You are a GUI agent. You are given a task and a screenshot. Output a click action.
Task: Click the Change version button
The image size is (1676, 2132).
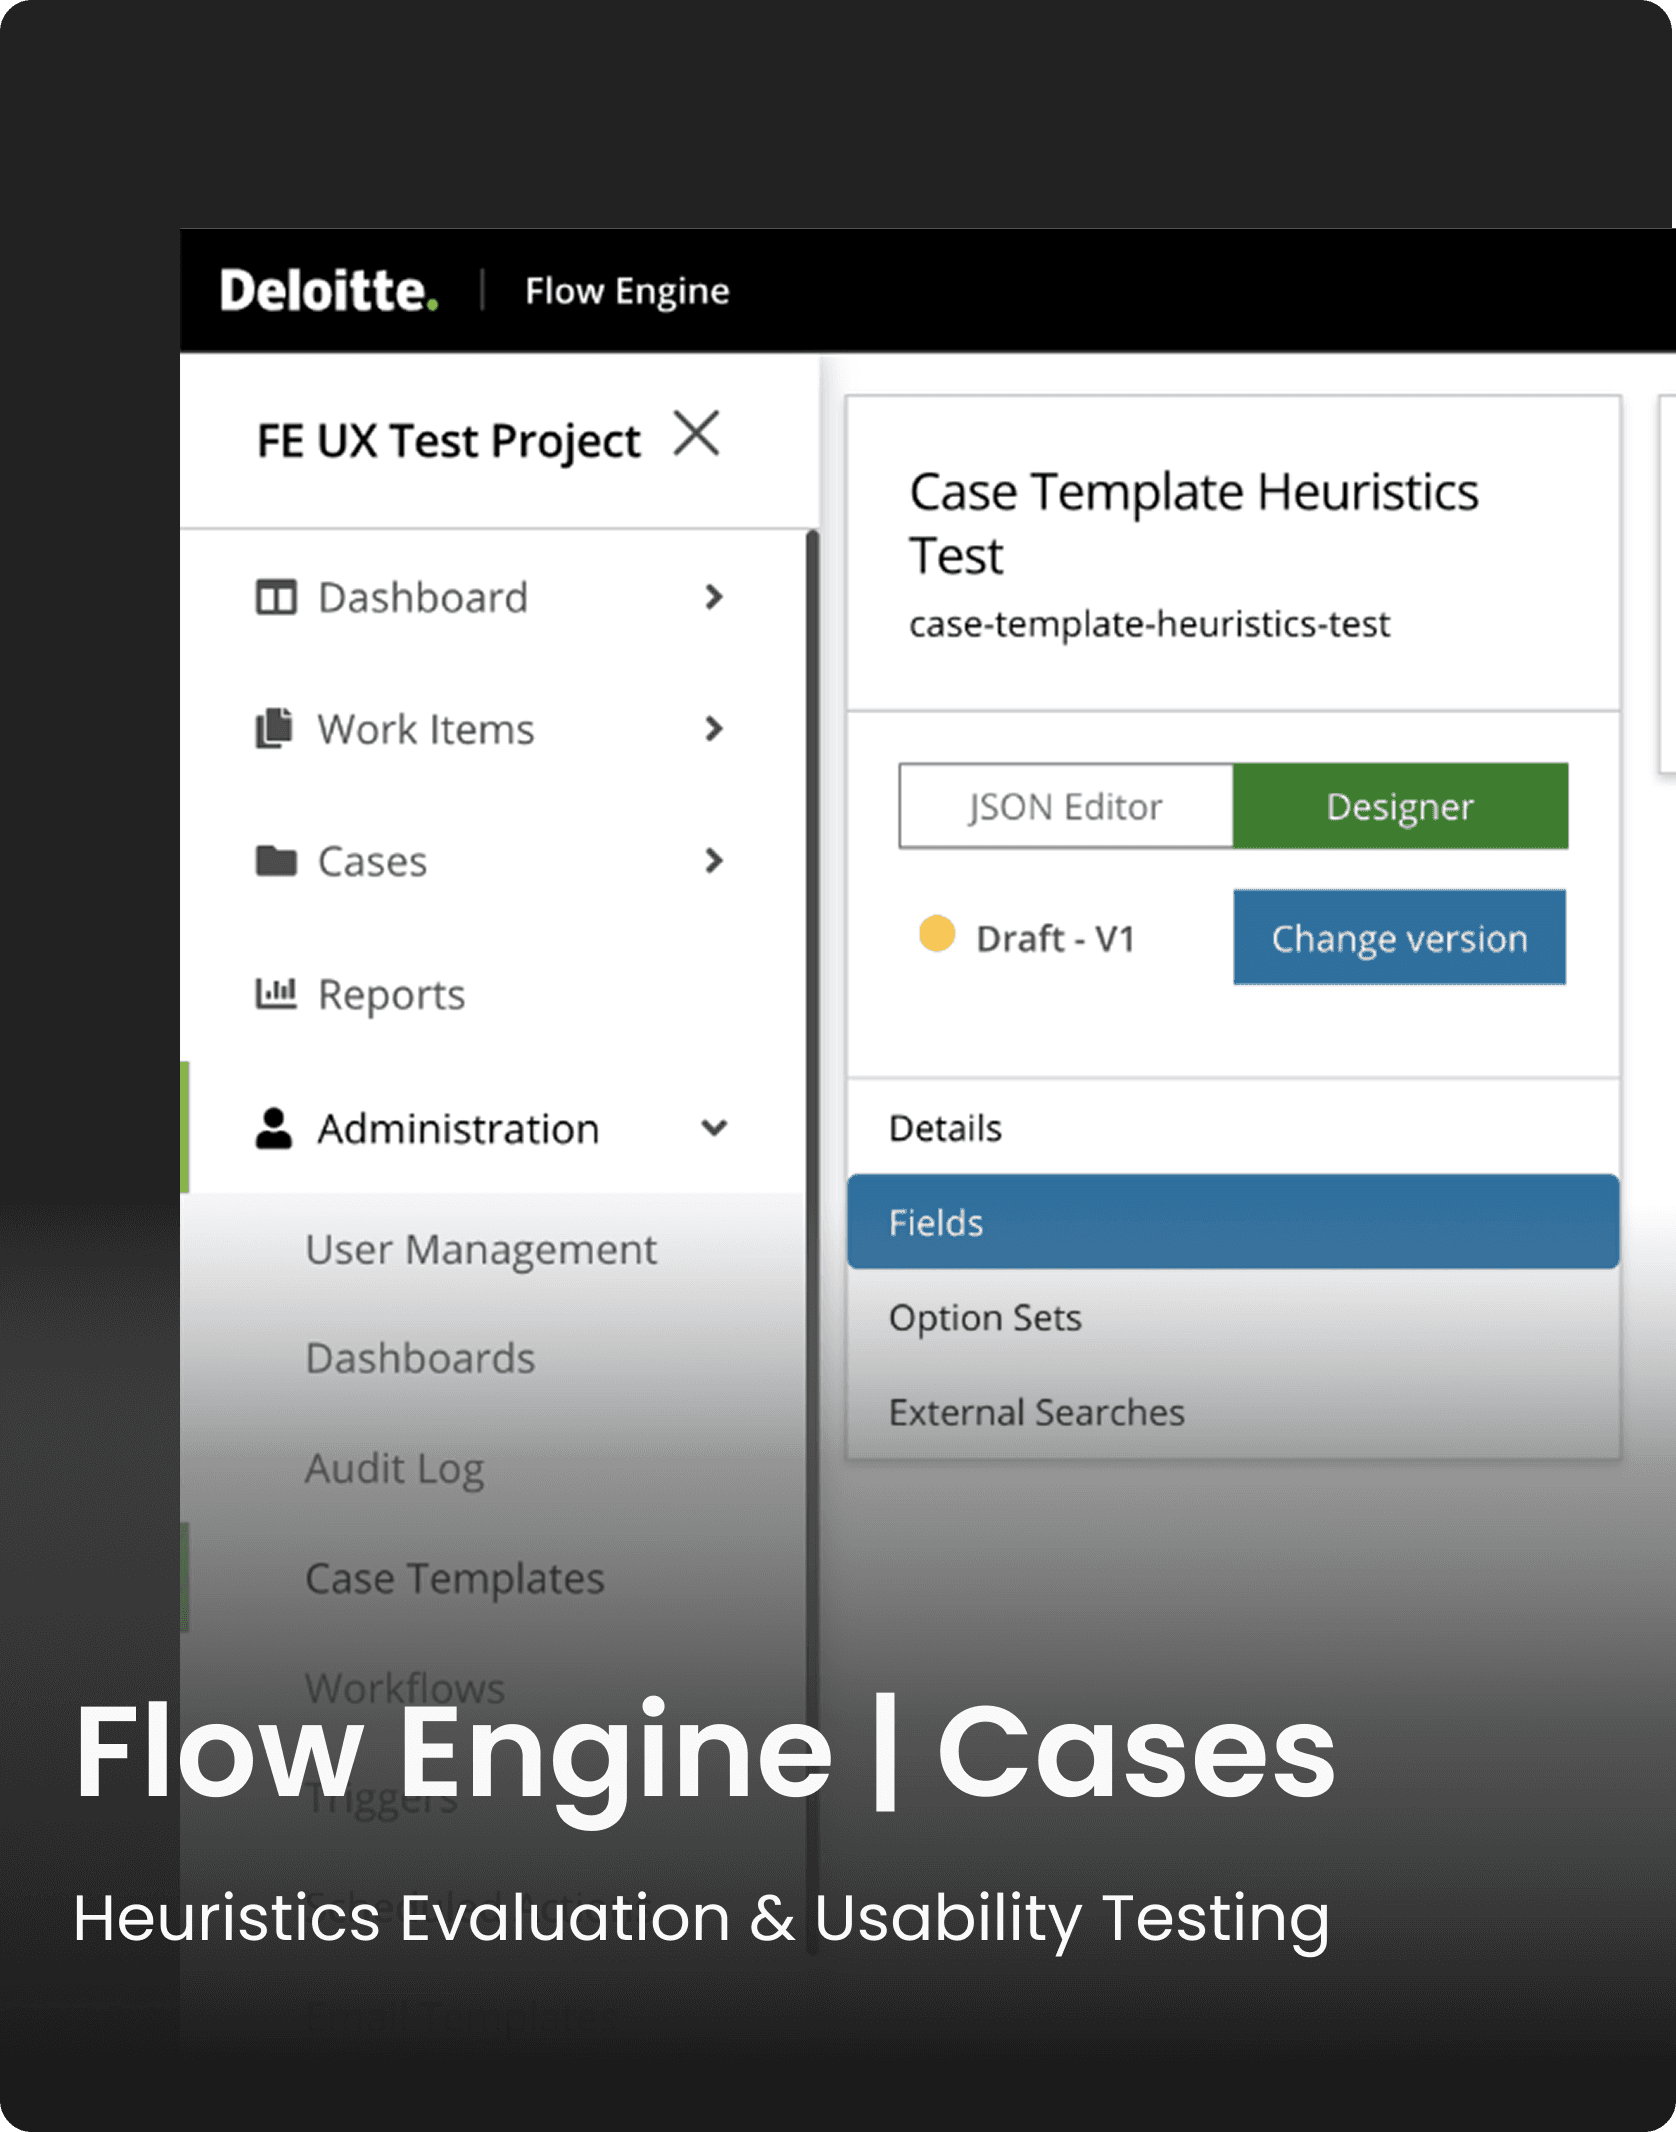(1400, 938)
